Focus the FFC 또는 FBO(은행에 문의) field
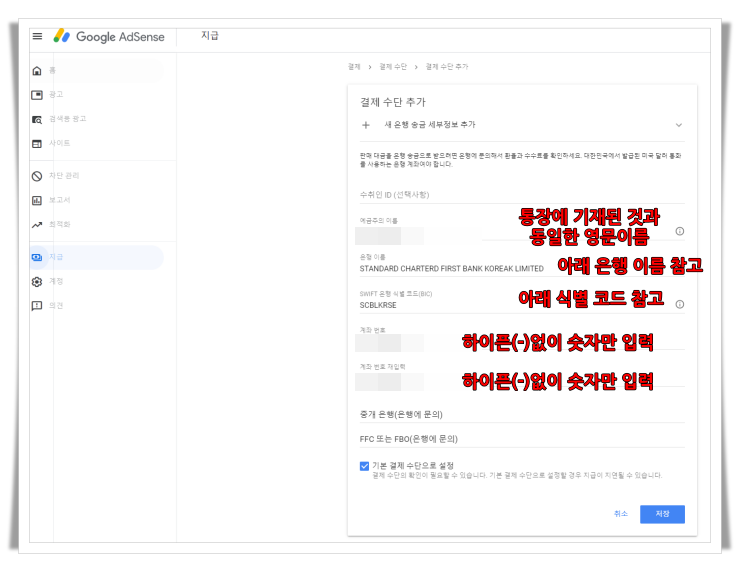The width and height of the screenshot is (740, 572). click(x=522, y=439)
